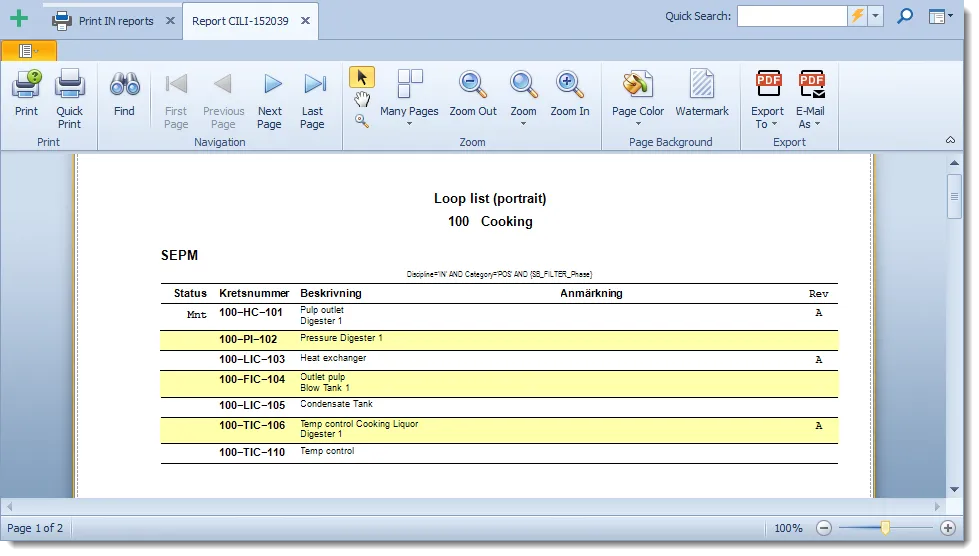Viewport: 979px width, 556px height.
Task: Jump to Last Page
Action: point(313,100)
